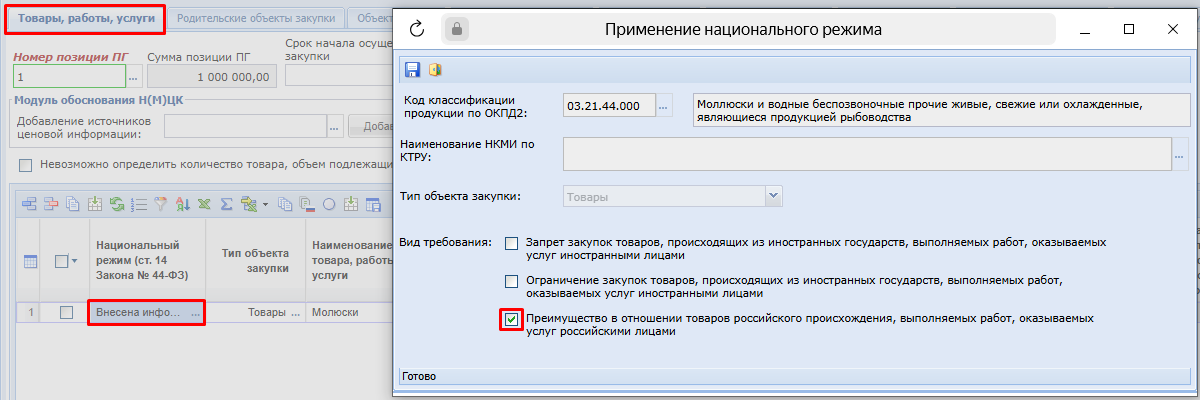Screen dimensions: 1200x400
Task: Click the green refresh arrows icon
Action: pos(117,204)
